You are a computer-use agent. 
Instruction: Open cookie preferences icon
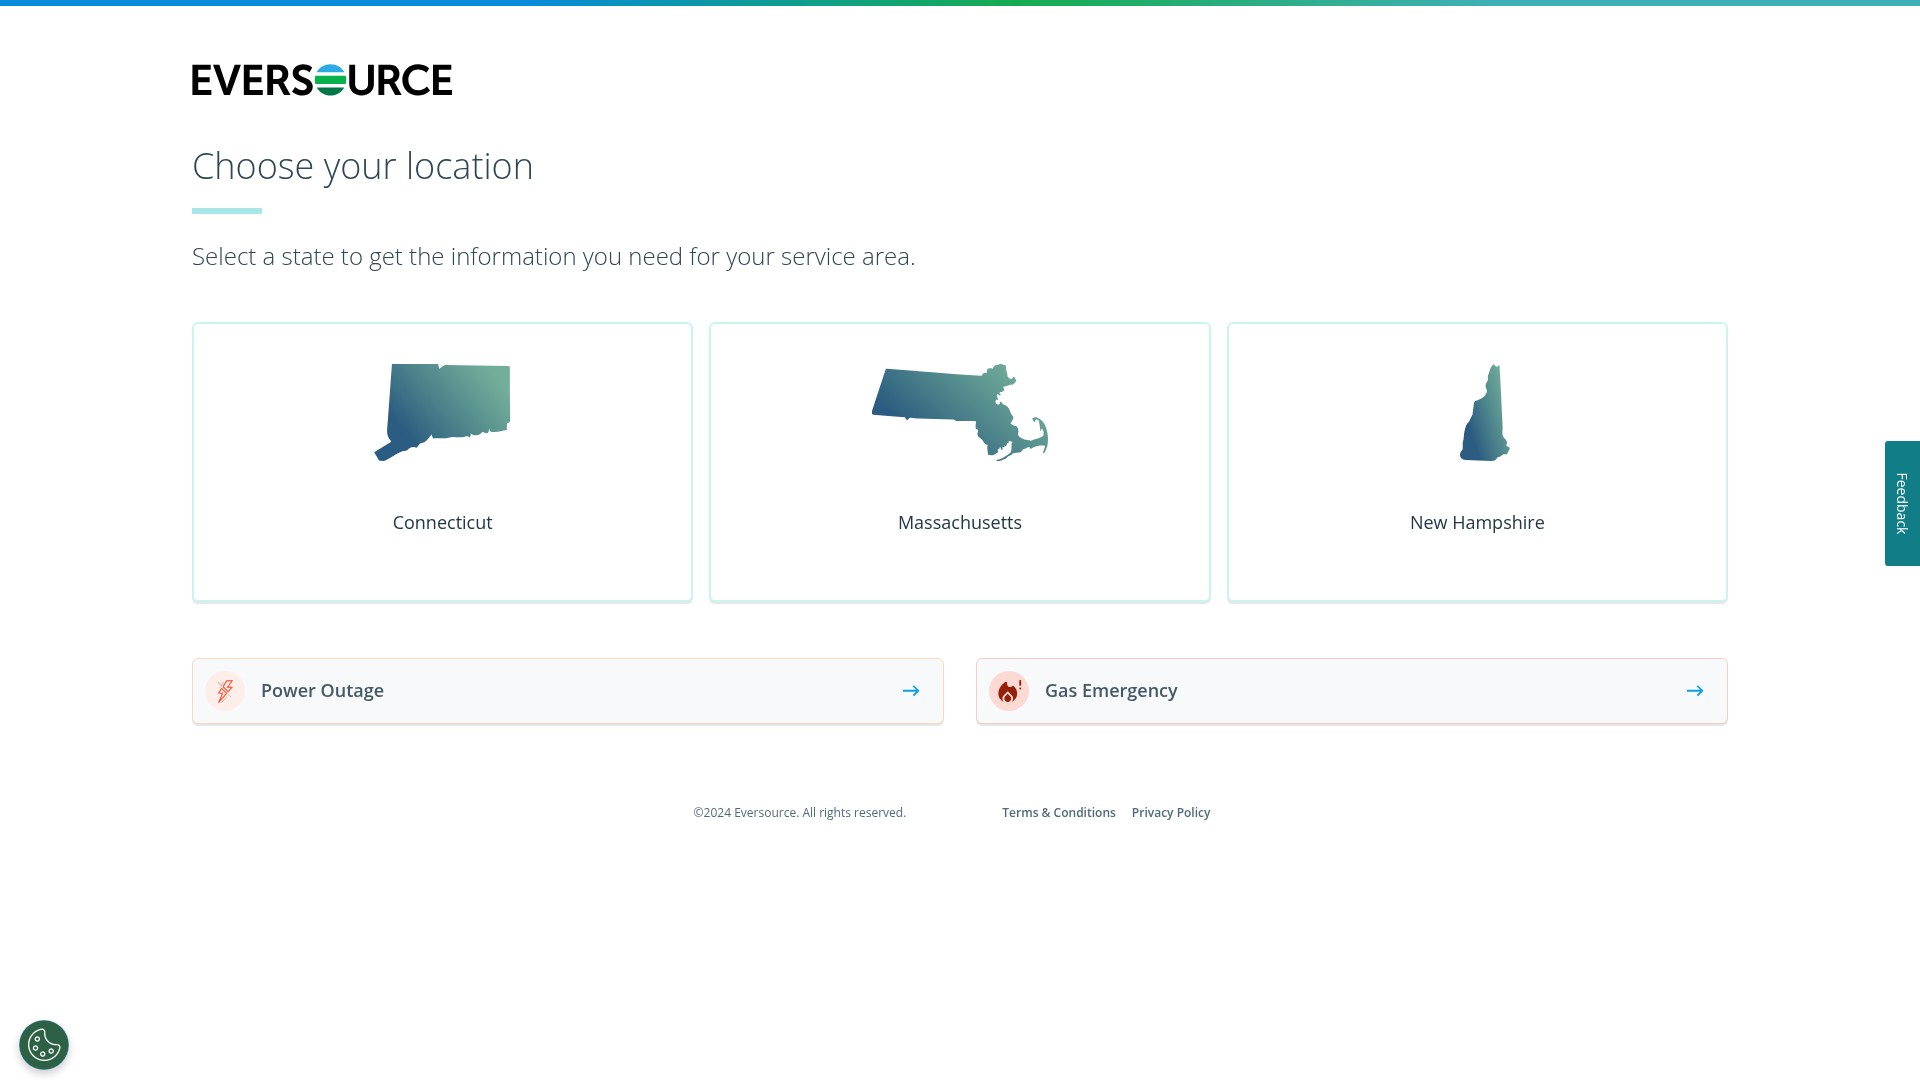pos(44,1045)
